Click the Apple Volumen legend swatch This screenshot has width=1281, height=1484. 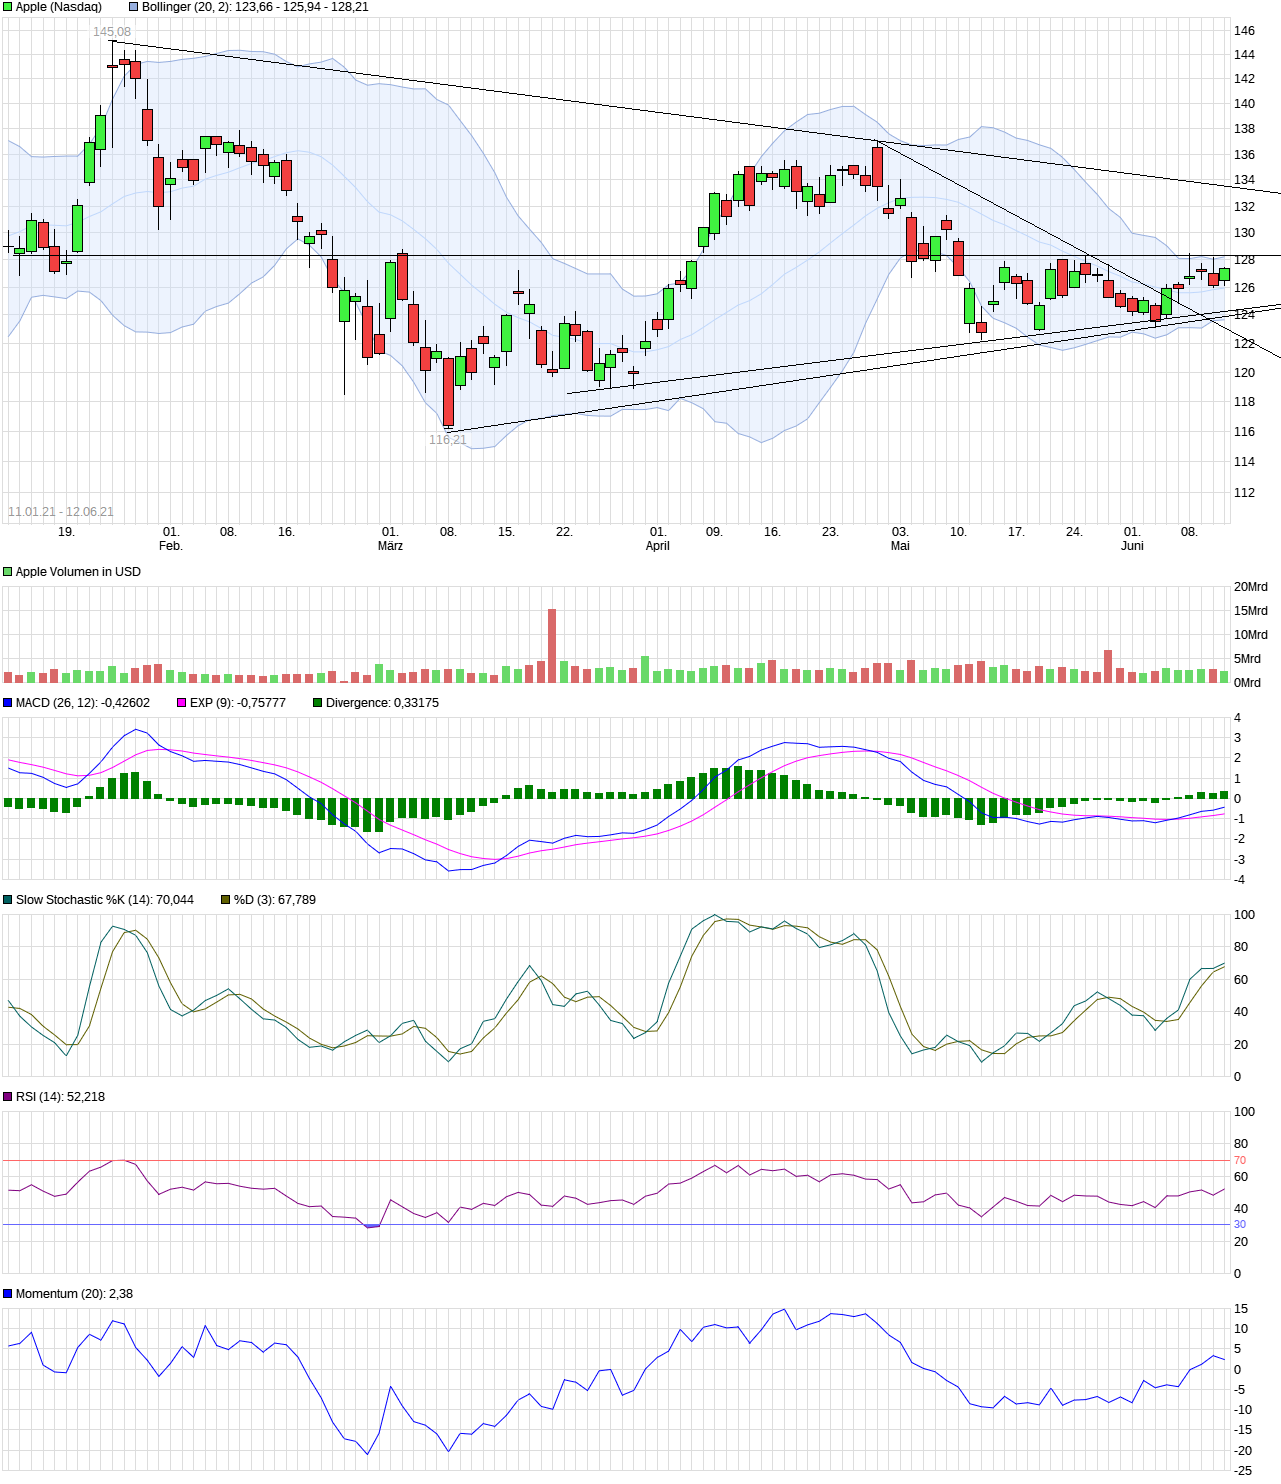(x=8, y=572)
